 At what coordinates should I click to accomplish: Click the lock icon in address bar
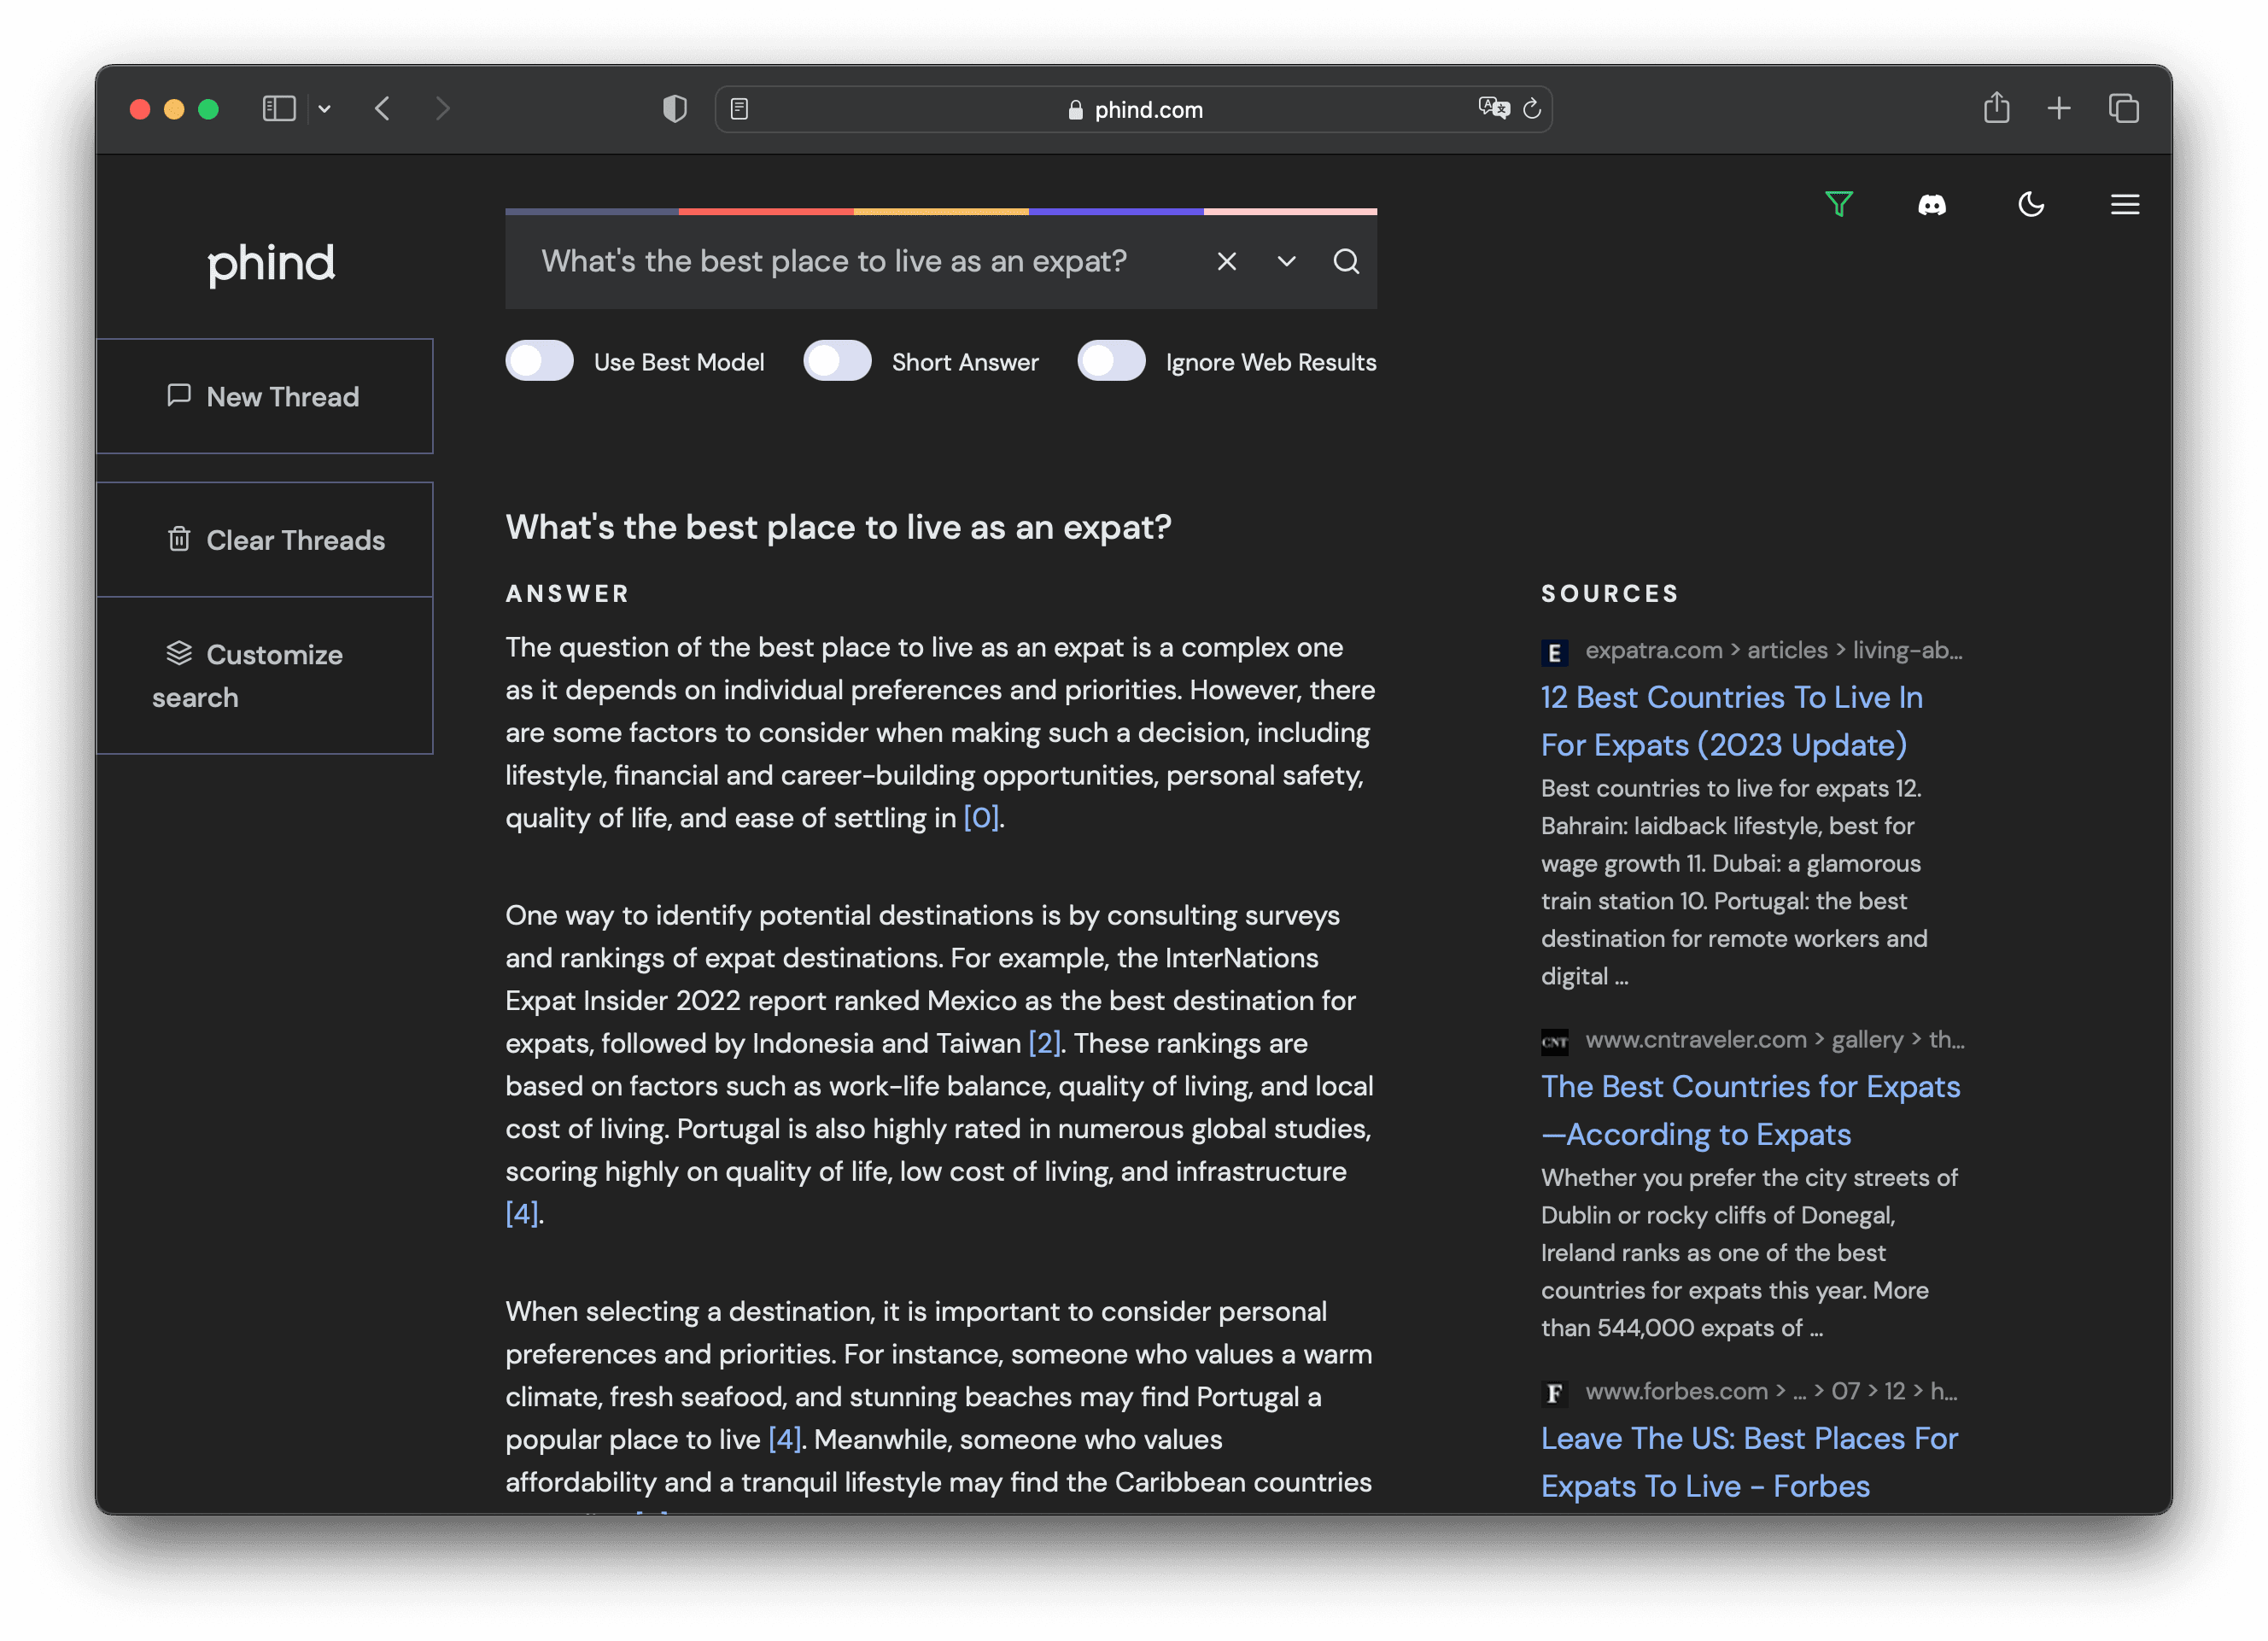tap(1075, 109)
